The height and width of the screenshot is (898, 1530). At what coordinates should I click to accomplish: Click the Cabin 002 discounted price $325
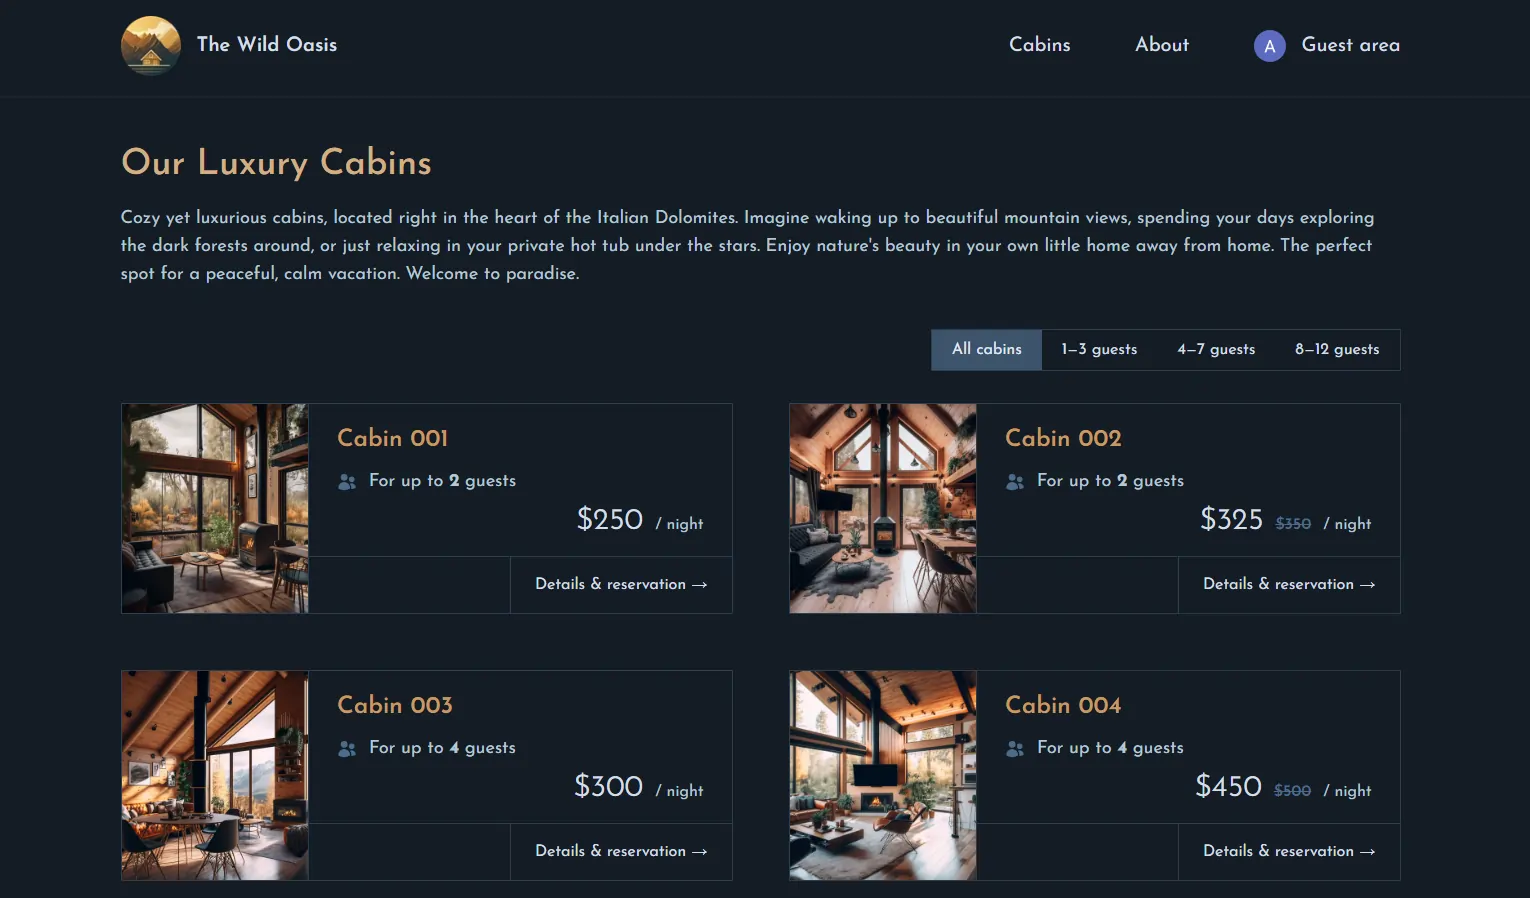1231,519
